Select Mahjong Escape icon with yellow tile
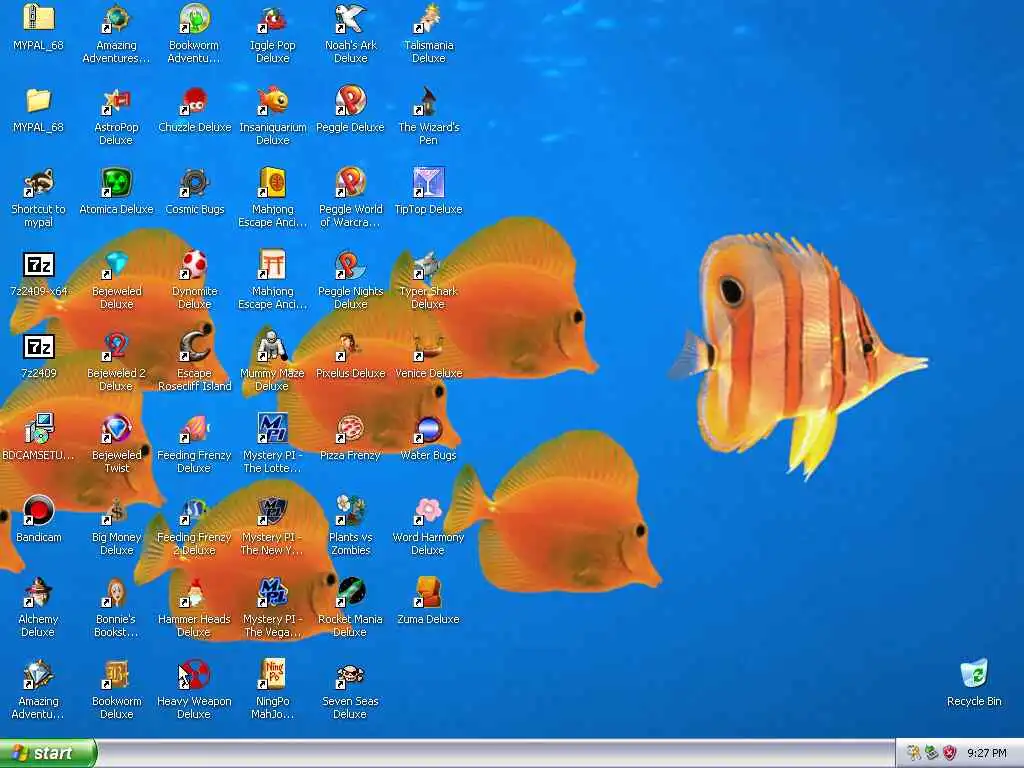Viewport: 1024px width, 768px height. tap(272, 183)
